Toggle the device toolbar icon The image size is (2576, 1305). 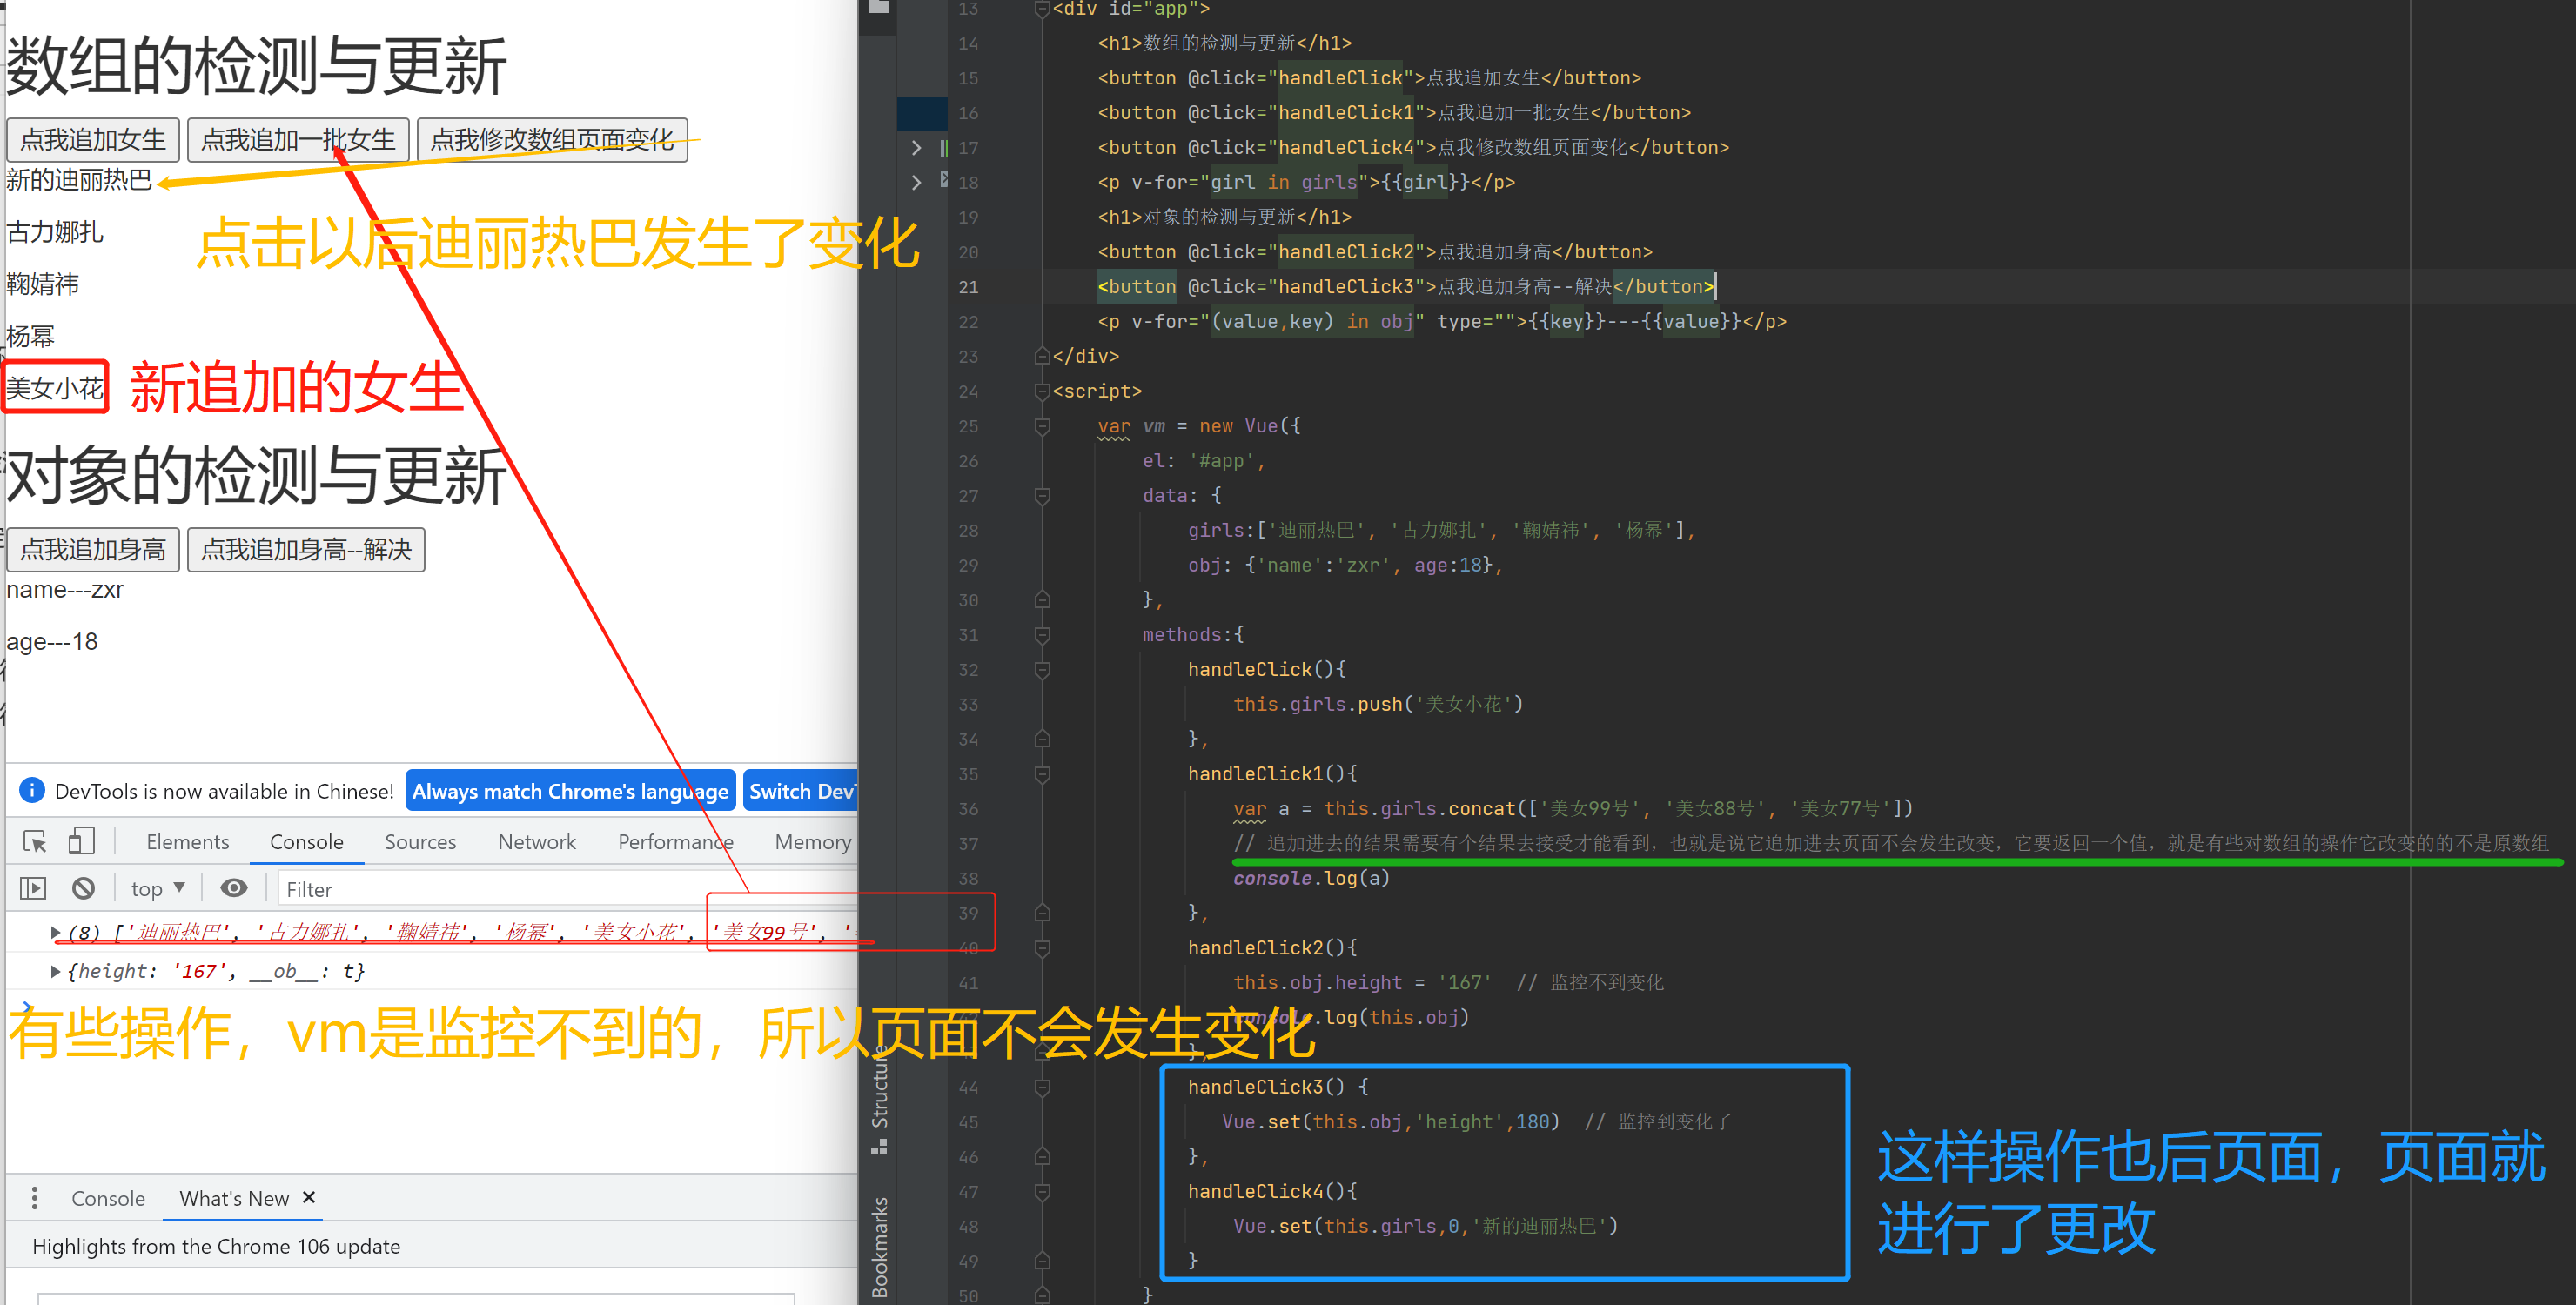(81, 841)
